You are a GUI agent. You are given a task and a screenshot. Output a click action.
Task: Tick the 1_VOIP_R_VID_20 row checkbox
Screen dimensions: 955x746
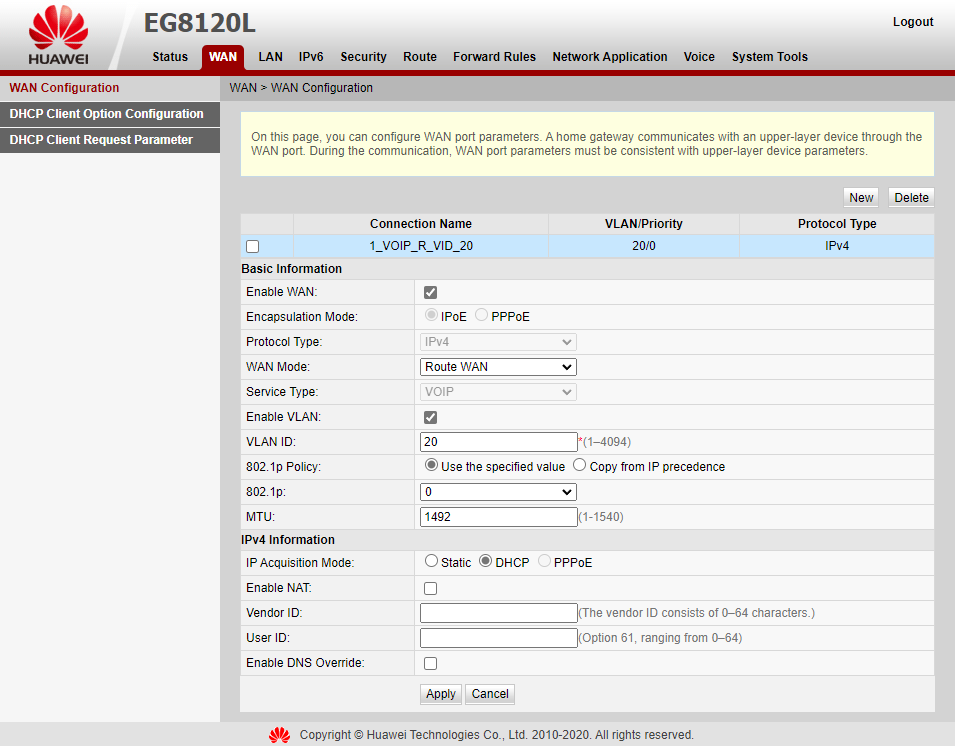pos(252,246)
